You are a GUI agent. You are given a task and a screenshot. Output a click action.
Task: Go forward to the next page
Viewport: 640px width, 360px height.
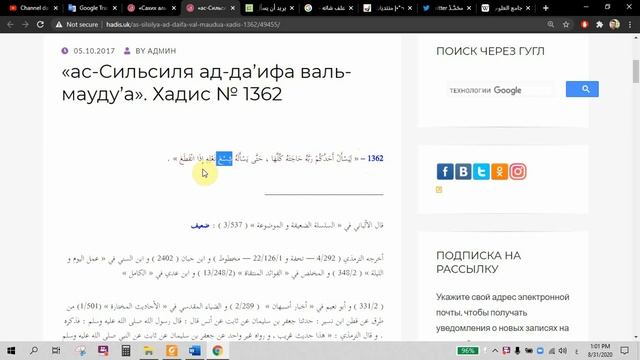(25, 24)
